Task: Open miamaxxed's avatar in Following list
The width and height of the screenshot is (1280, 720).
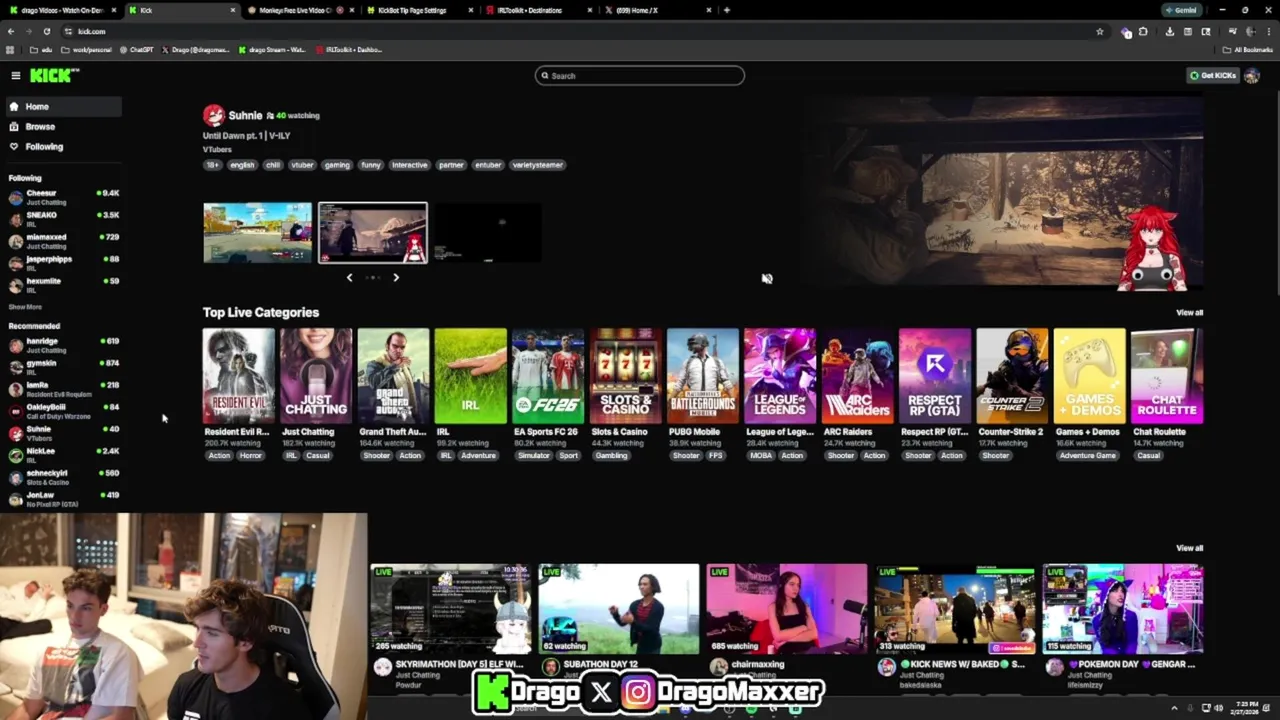Action: (x=16, y=241)
